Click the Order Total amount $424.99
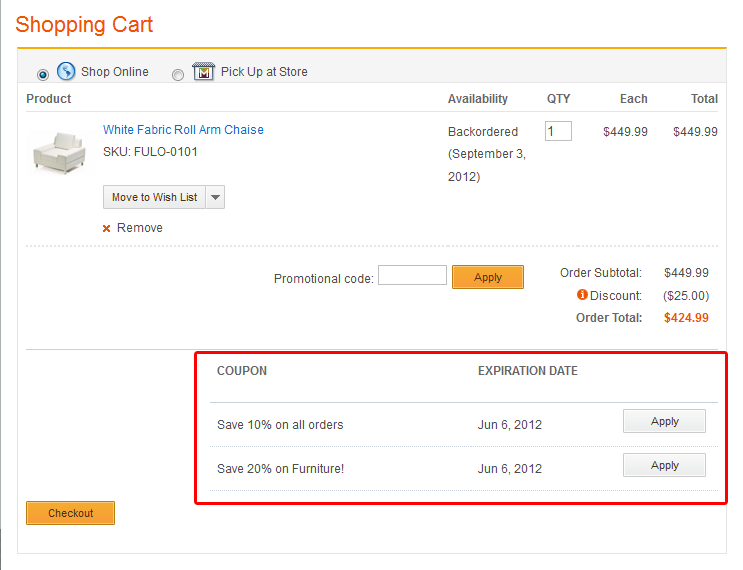 686,318
